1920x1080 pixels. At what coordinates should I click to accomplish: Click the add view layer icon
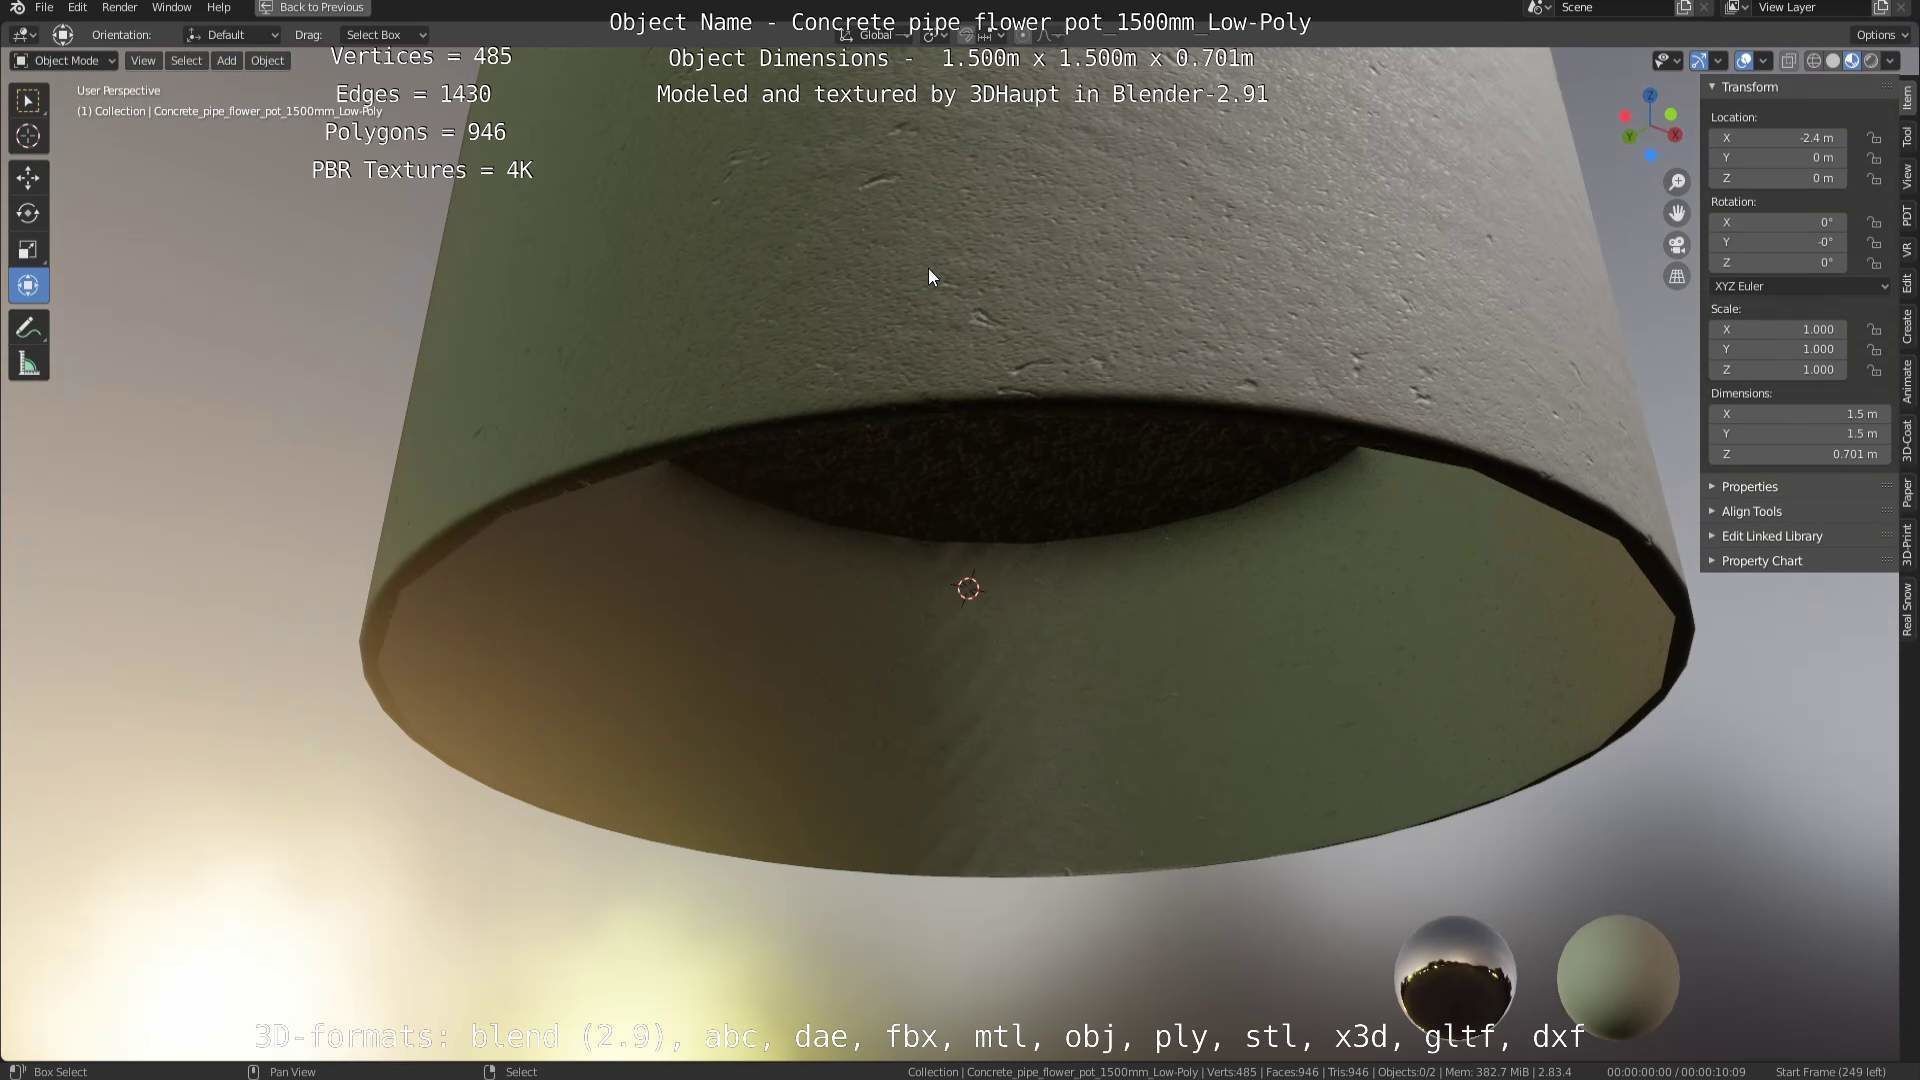[x=1880, y=7]
